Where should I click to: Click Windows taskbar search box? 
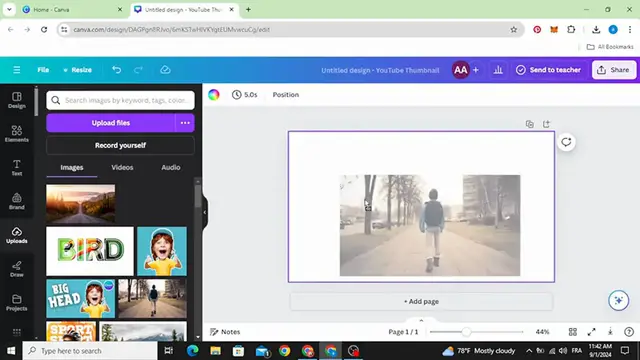click(x=90, y=351)
